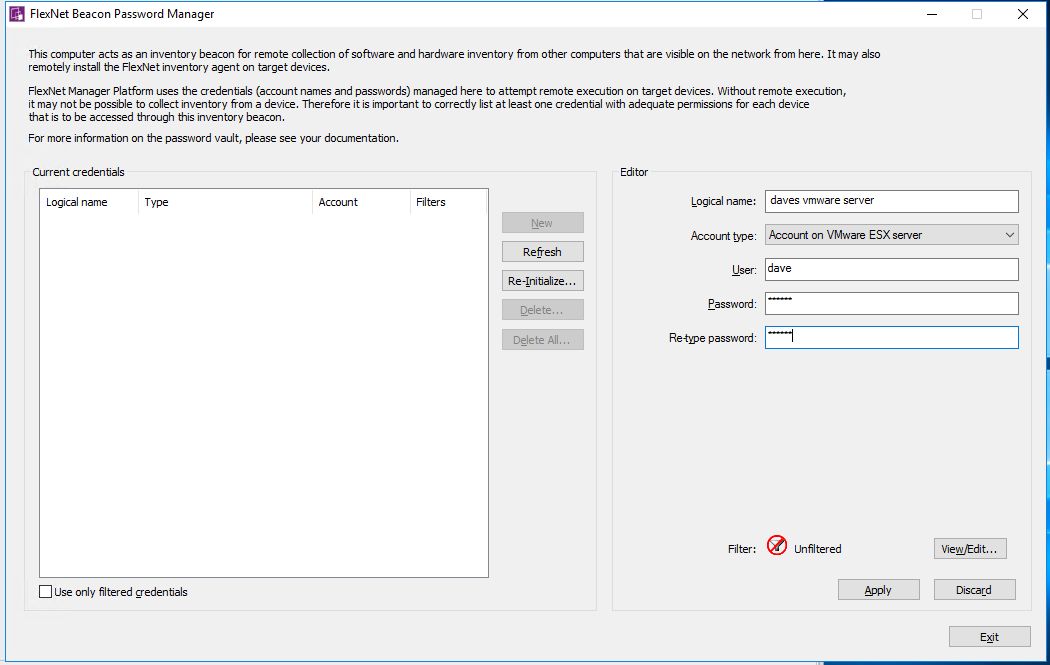This screenshot has height=665, width=1050.
Task: Exit the Password Manager
Action: tap(989, 637)
